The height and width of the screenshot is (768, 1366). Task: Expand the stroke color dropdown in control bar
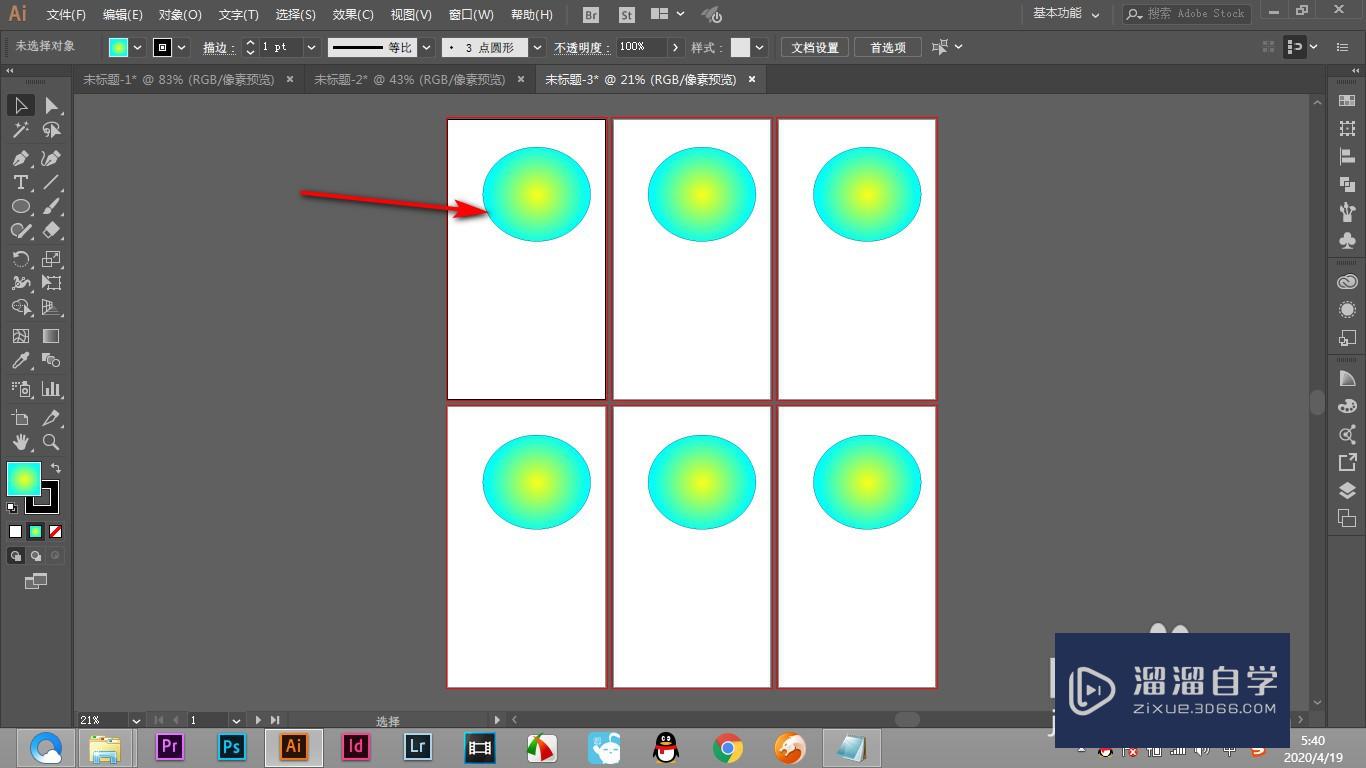coord(182,47)
